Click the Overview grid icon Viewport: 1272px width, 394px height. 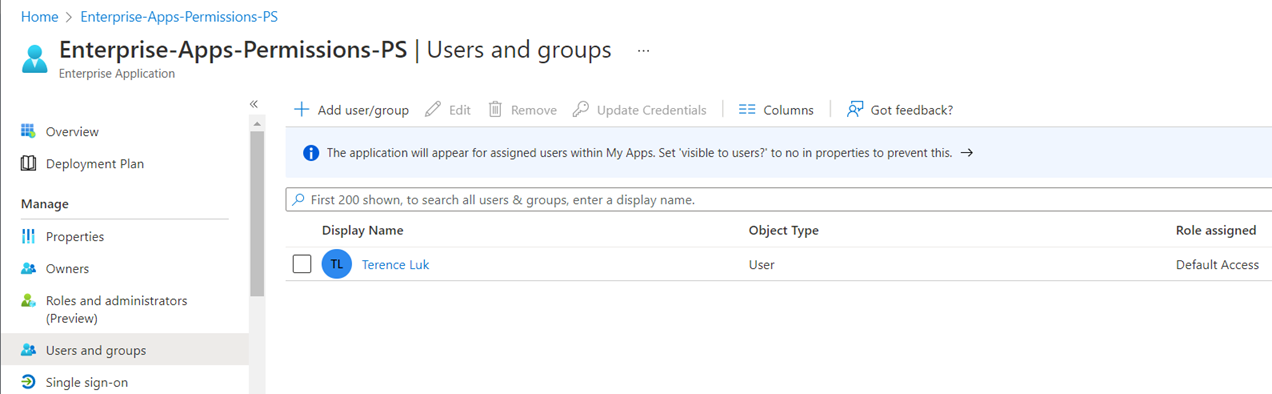pyautogui.click(x=29, y=131)
